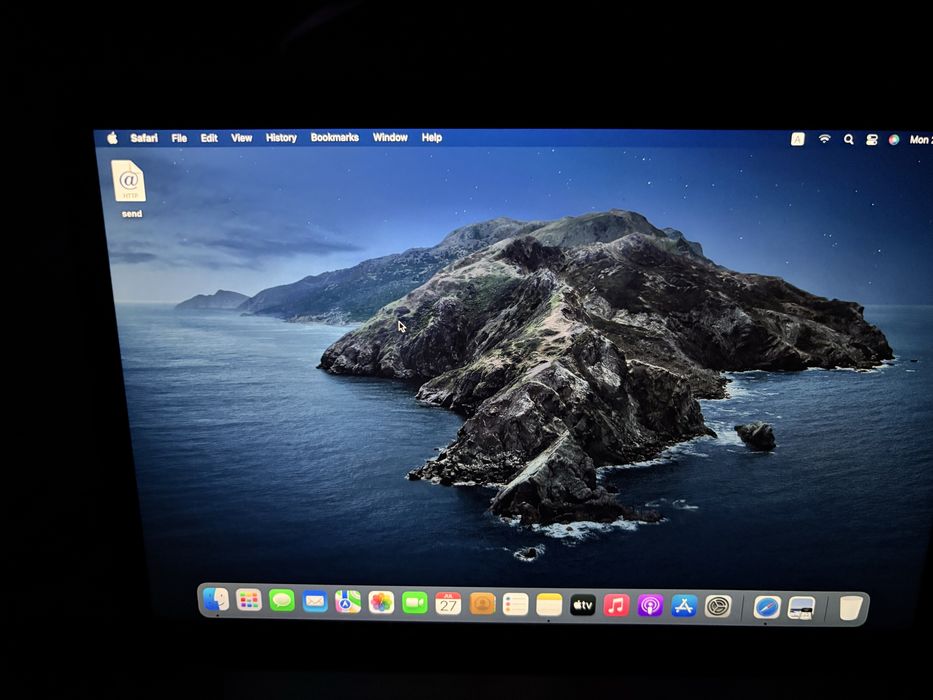Open the File menu
Viewport: 933px width, 700px height.
[179, 138]
